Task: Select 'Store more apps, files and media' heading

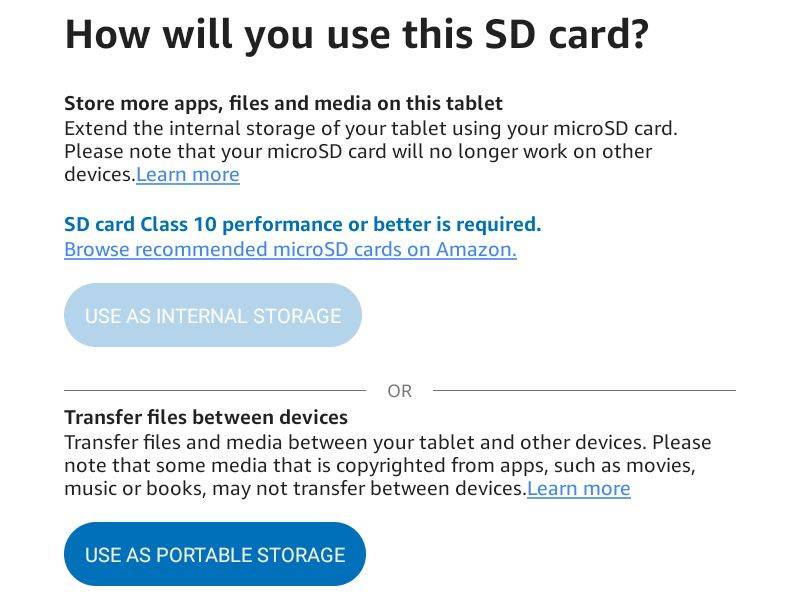Action: [x=283, y=103]
